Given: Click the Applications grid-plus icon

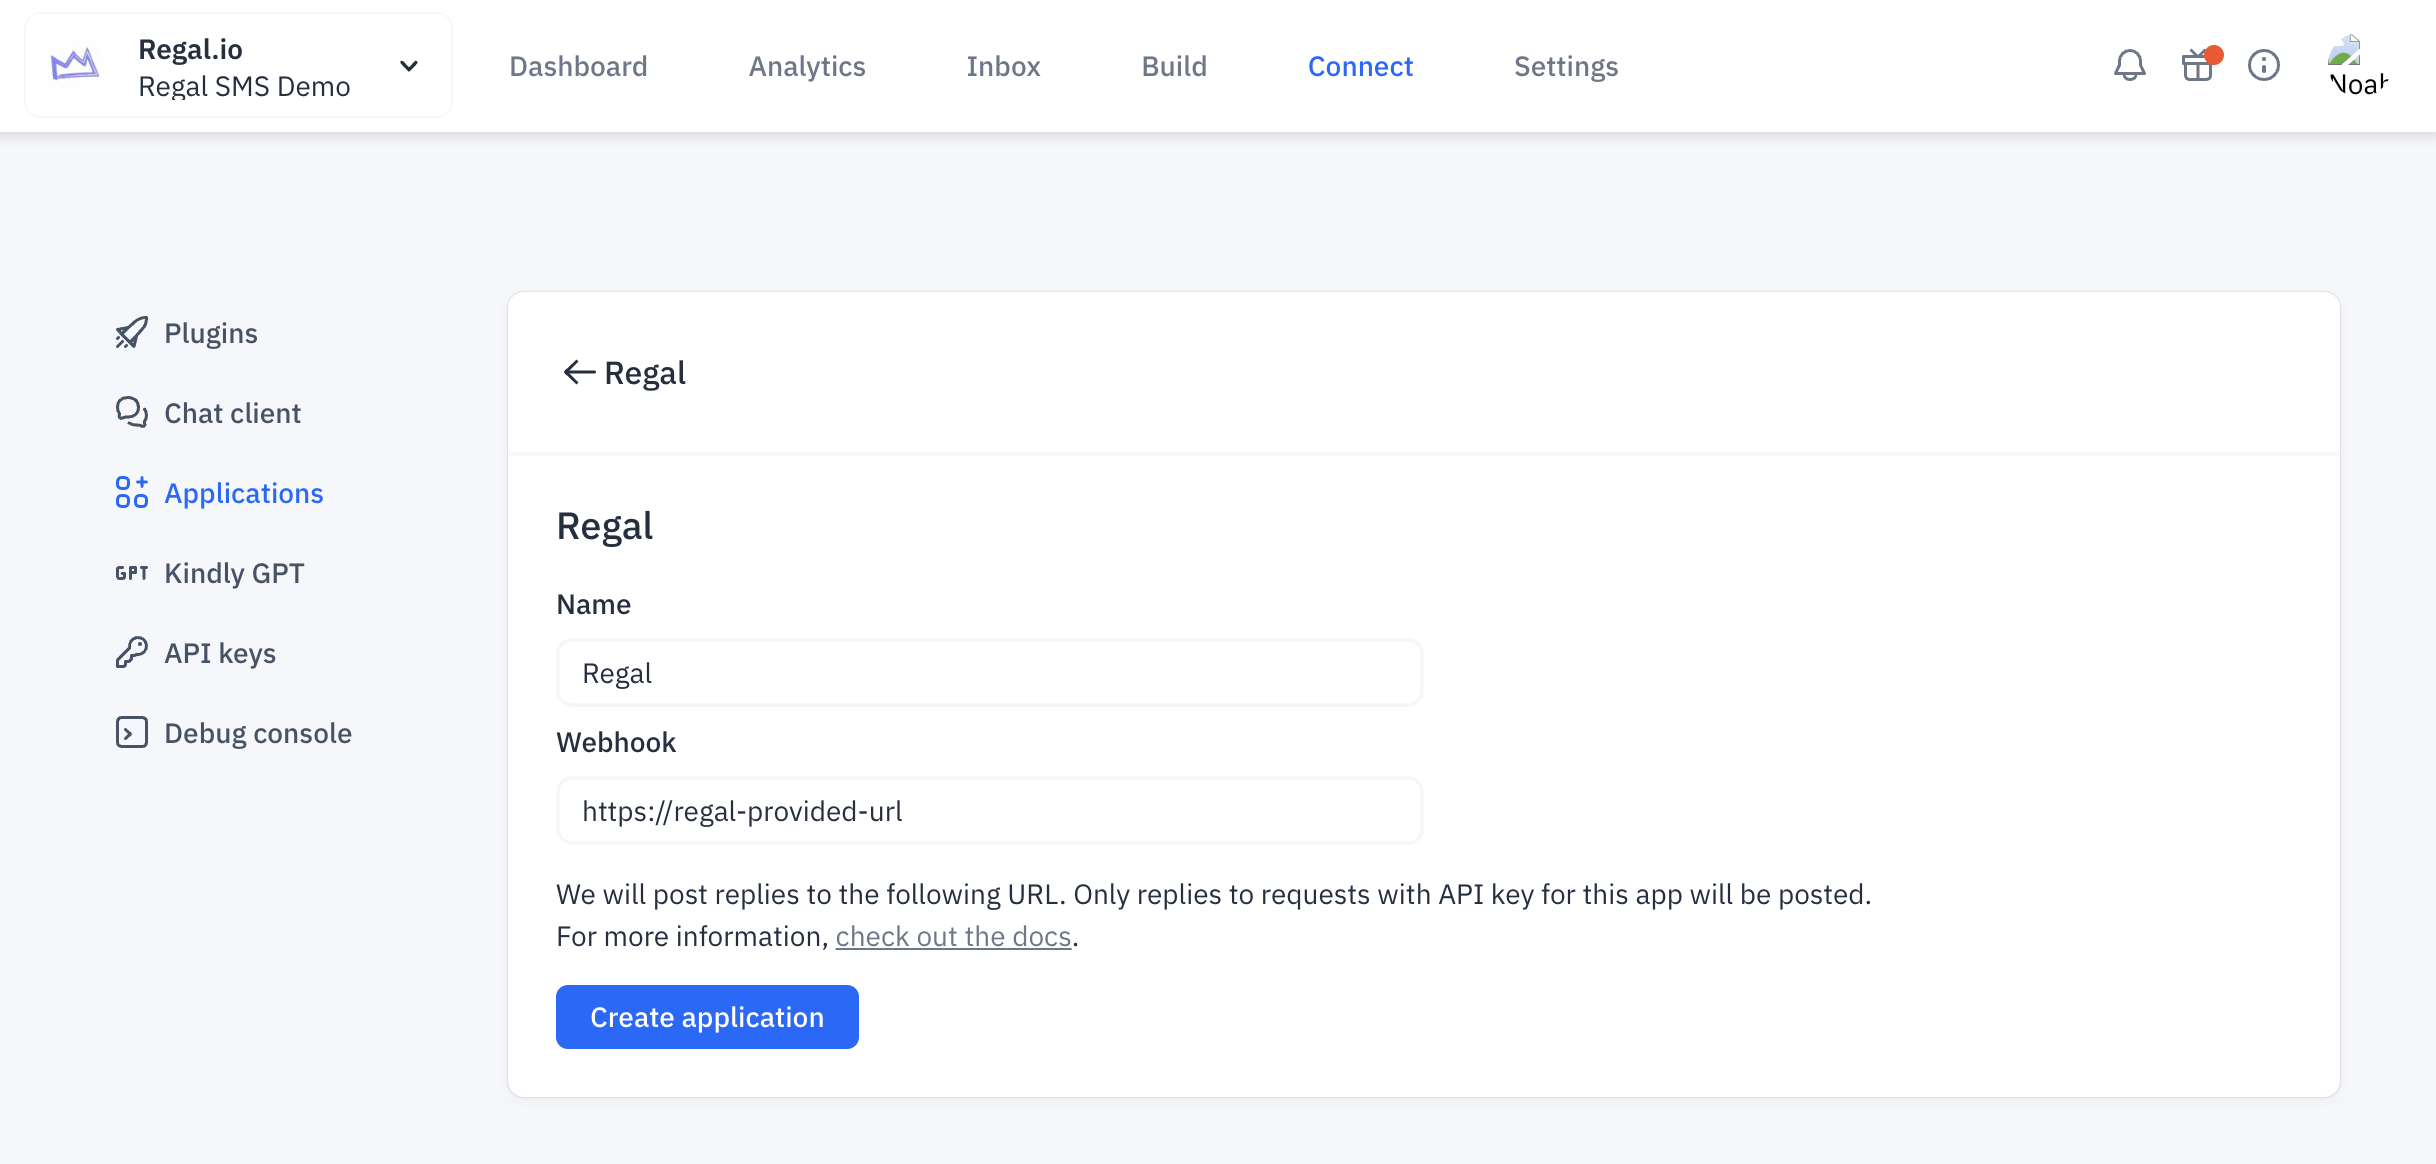Looking at the screenshot, I should (131, 493).
